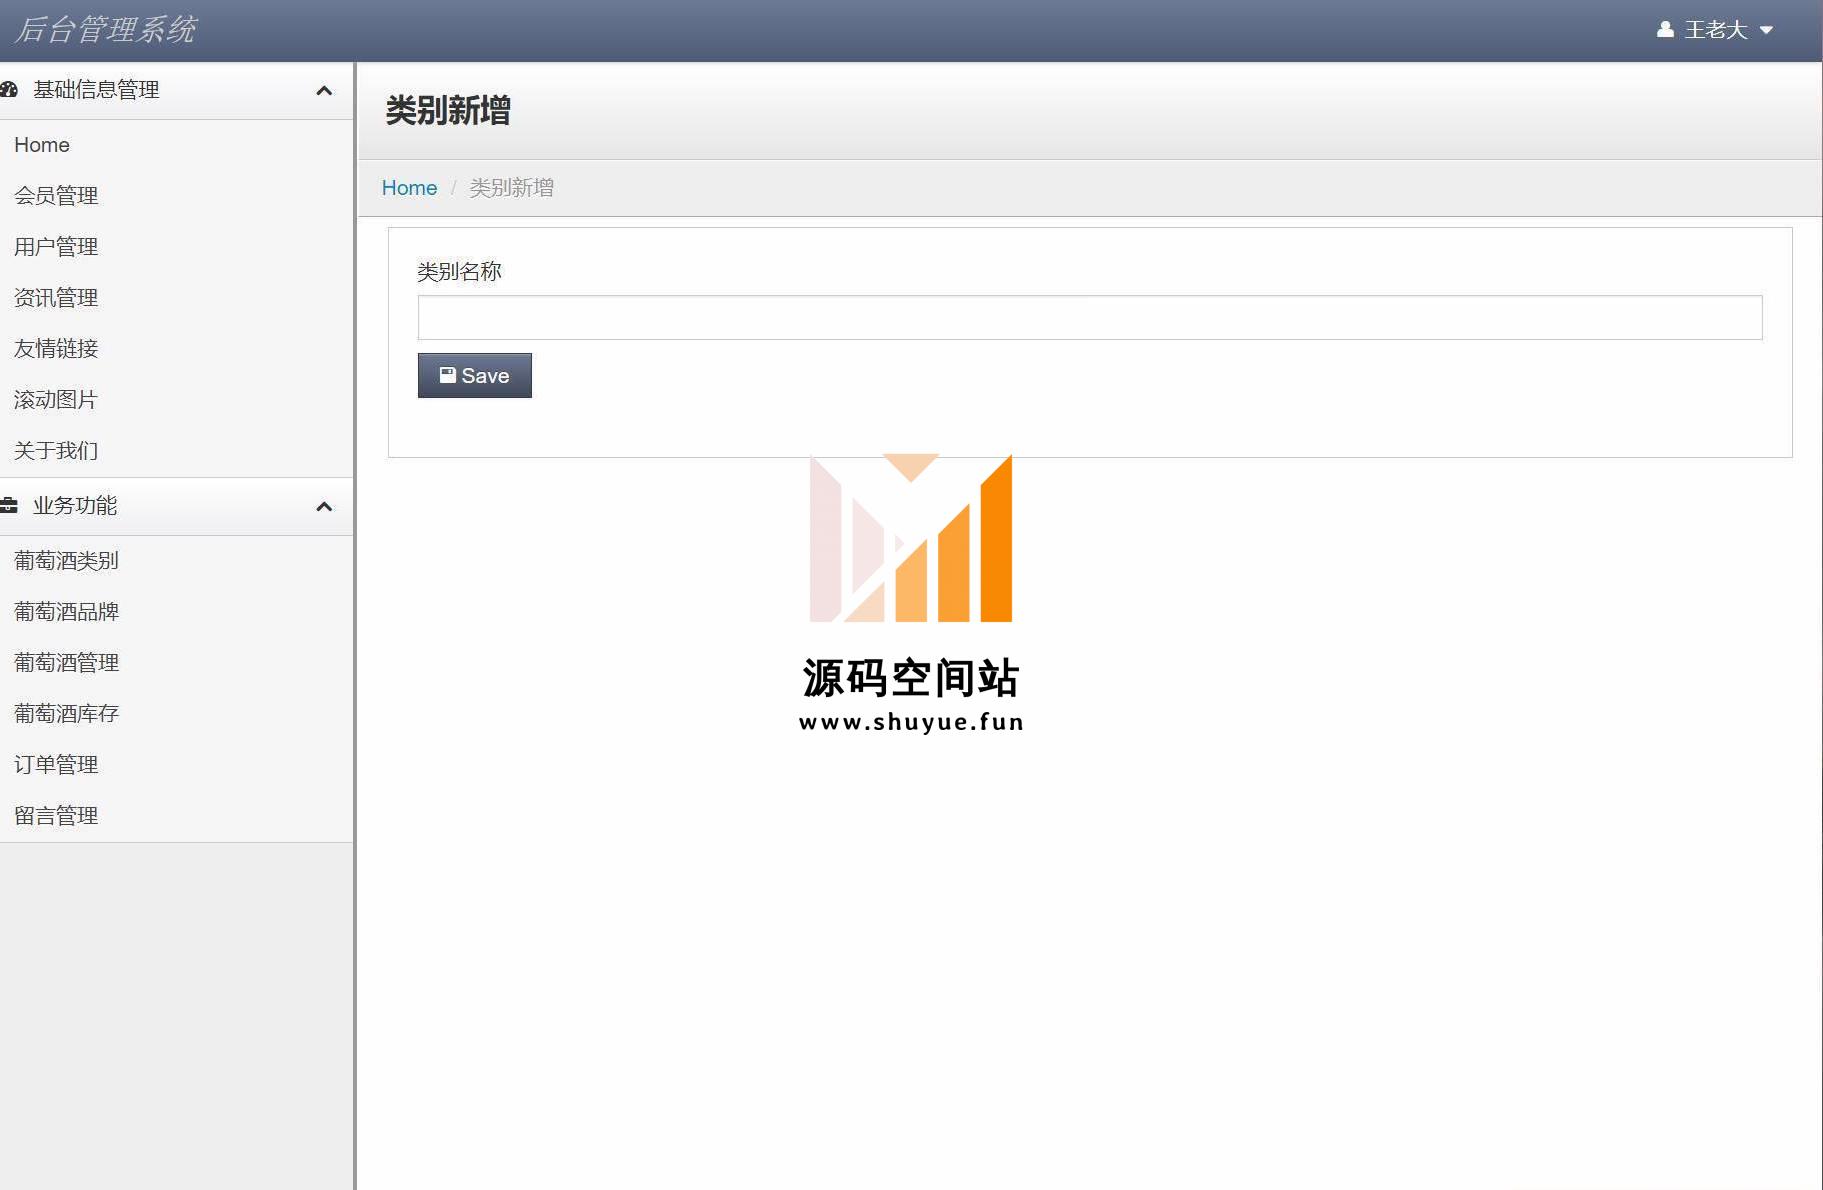Collapse the 基础信息管理 section chevron
This screenshot has width=1823, height=1190.
pyautogui.click(x=324, y=91)
